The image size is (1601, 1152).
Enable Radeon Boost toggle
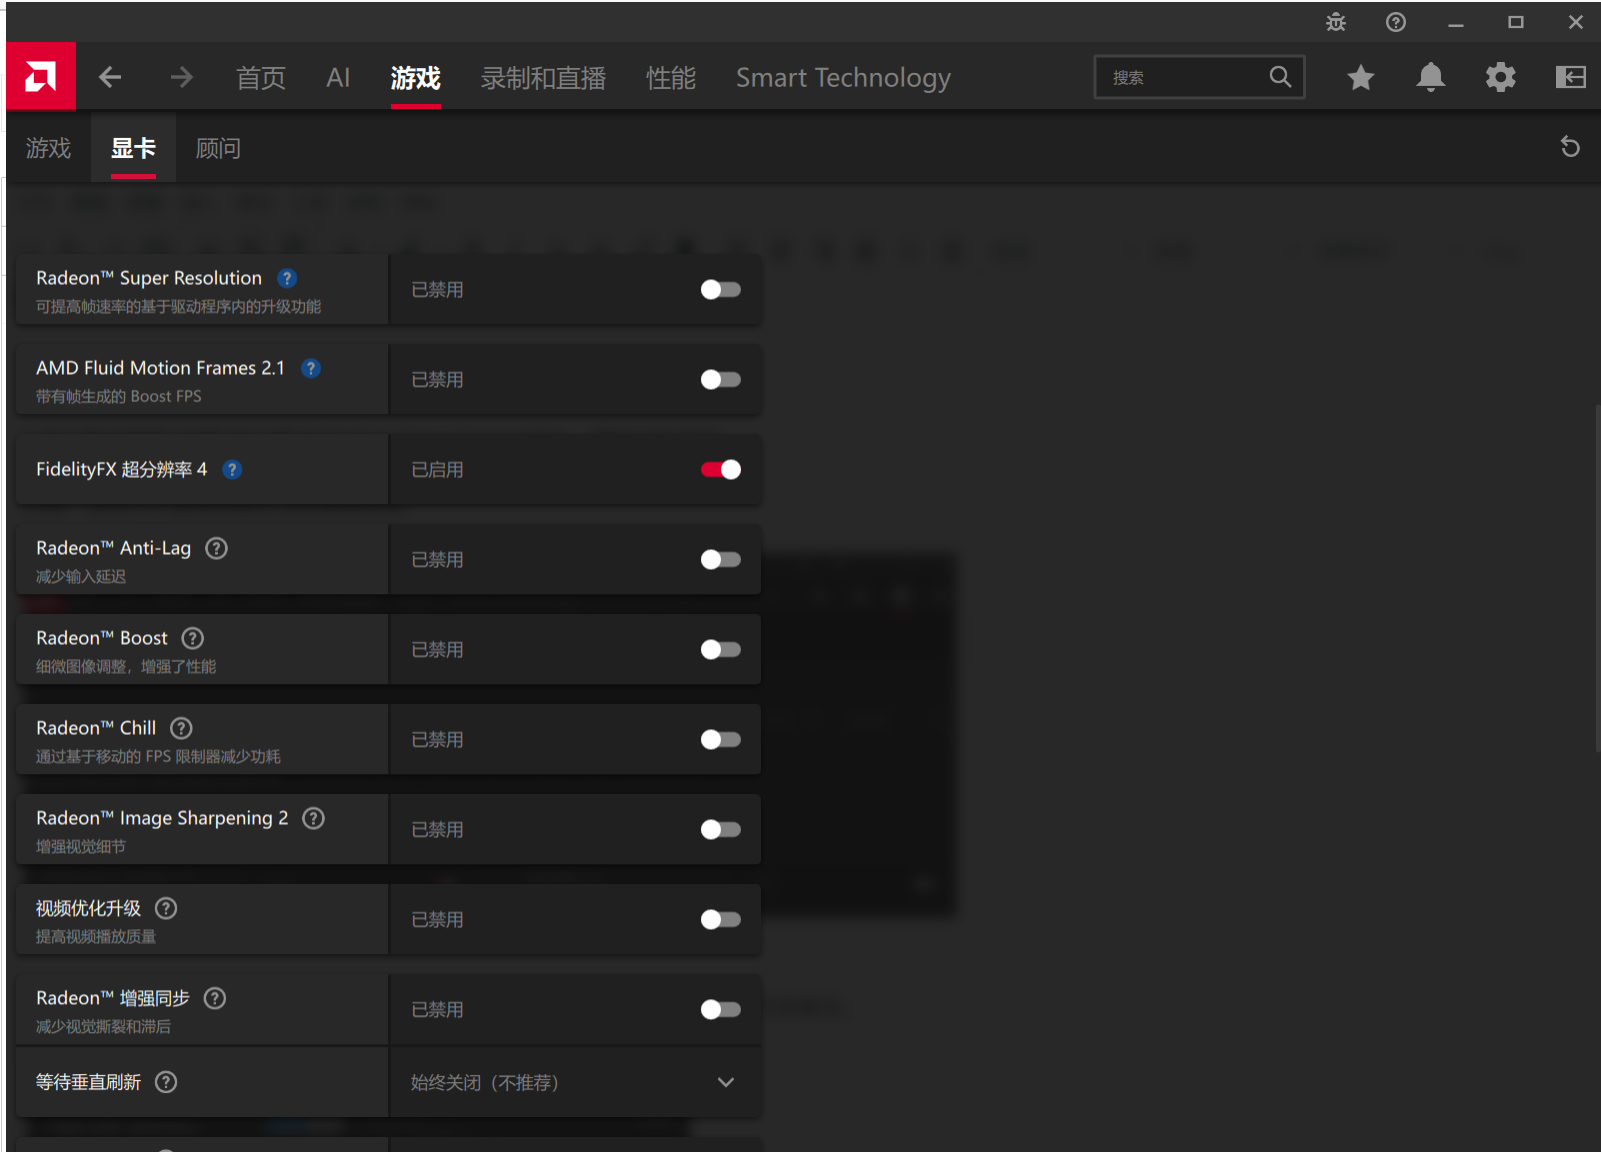point(720,650)
